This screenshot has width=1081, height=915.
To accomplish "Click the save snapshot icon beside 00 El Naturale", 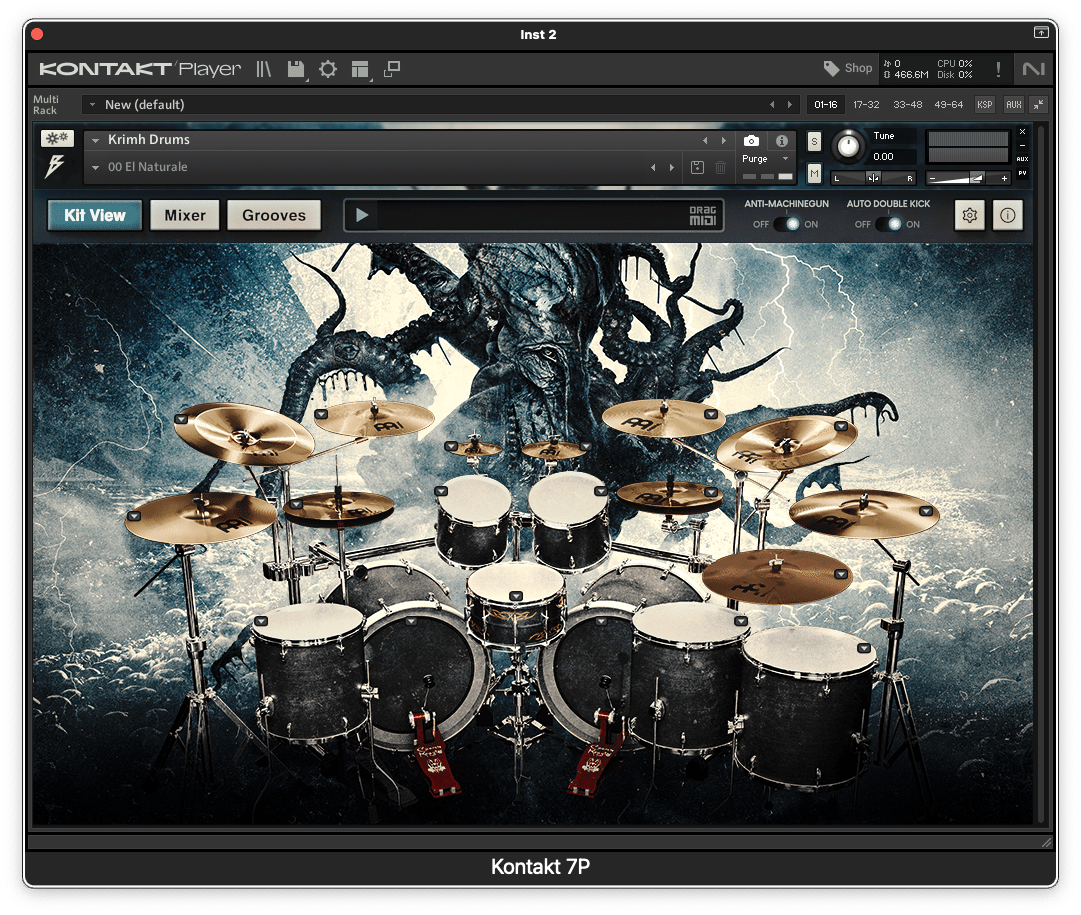I will 698,168.
